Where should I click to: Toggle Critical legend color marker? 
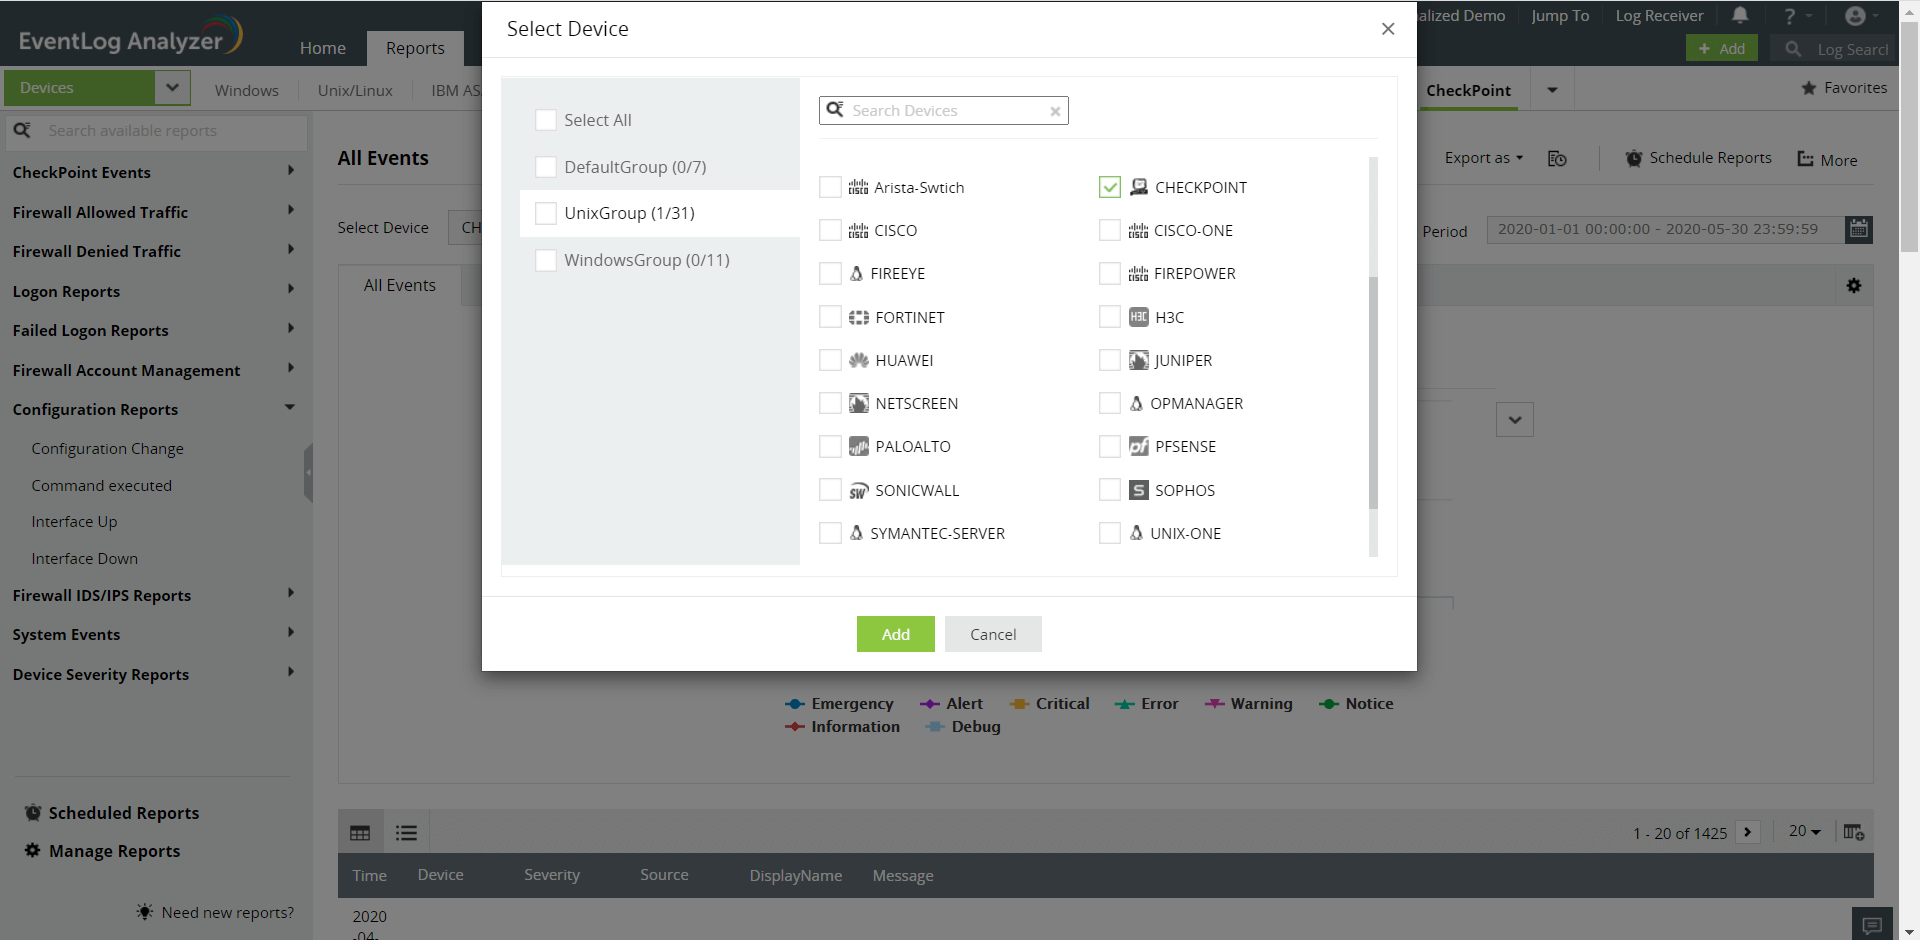tap(1020, 704)
